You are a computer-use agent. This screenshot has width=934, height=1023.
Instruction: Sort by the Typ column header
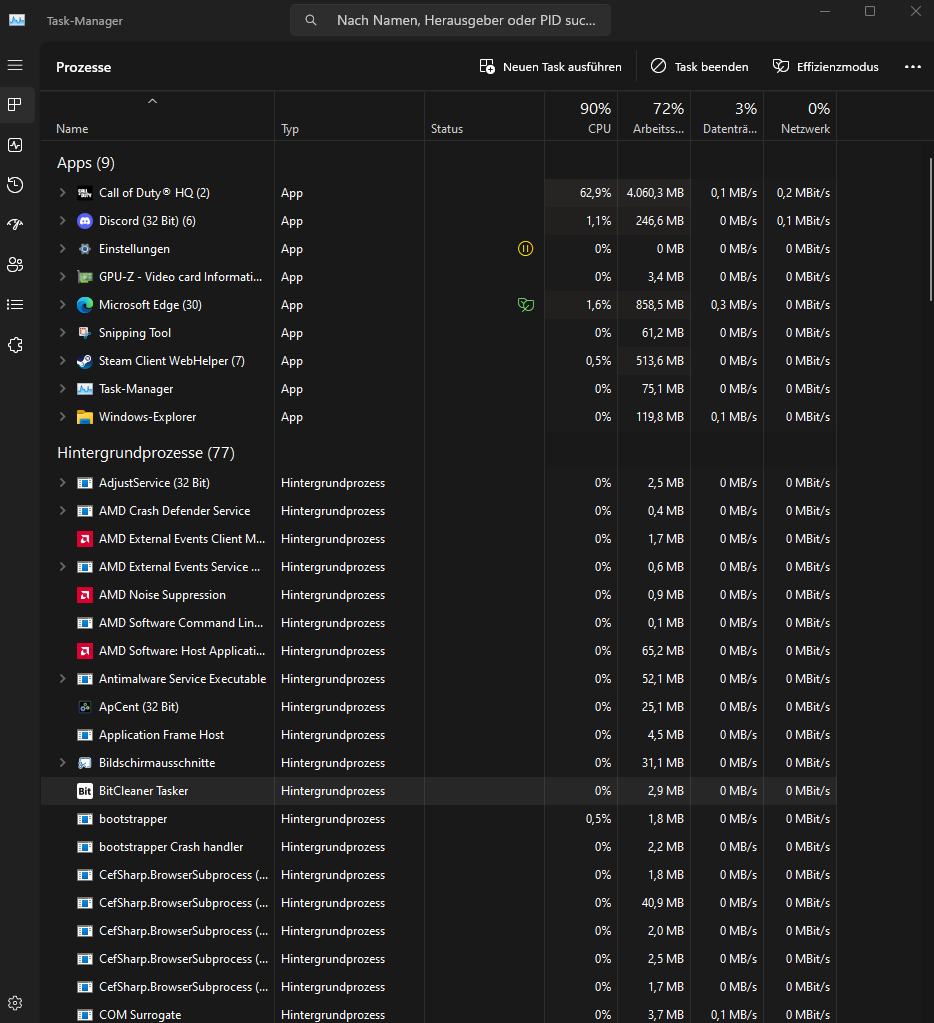(x=350, y=116)
